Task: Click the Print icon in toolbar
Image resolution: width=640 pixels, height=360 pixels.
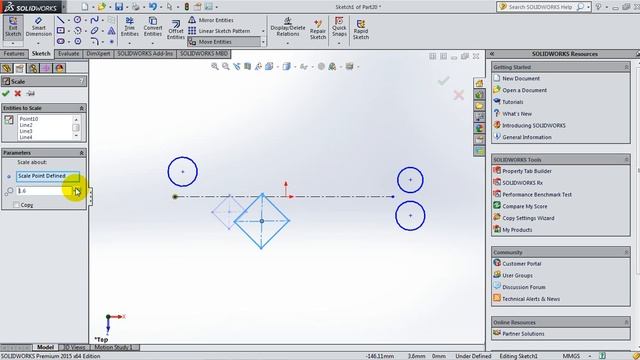Action: [x=136, y=7]
